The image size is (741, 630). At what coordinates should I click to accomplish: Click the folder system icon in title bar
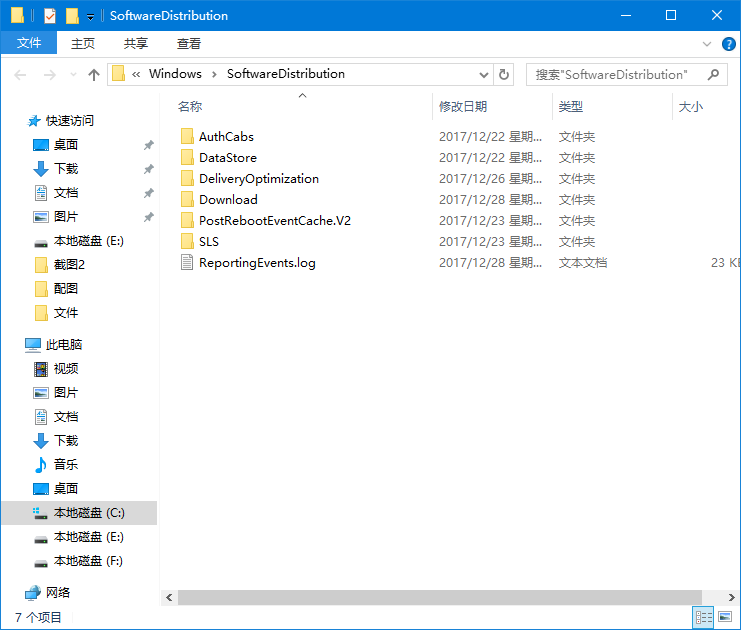17,15
